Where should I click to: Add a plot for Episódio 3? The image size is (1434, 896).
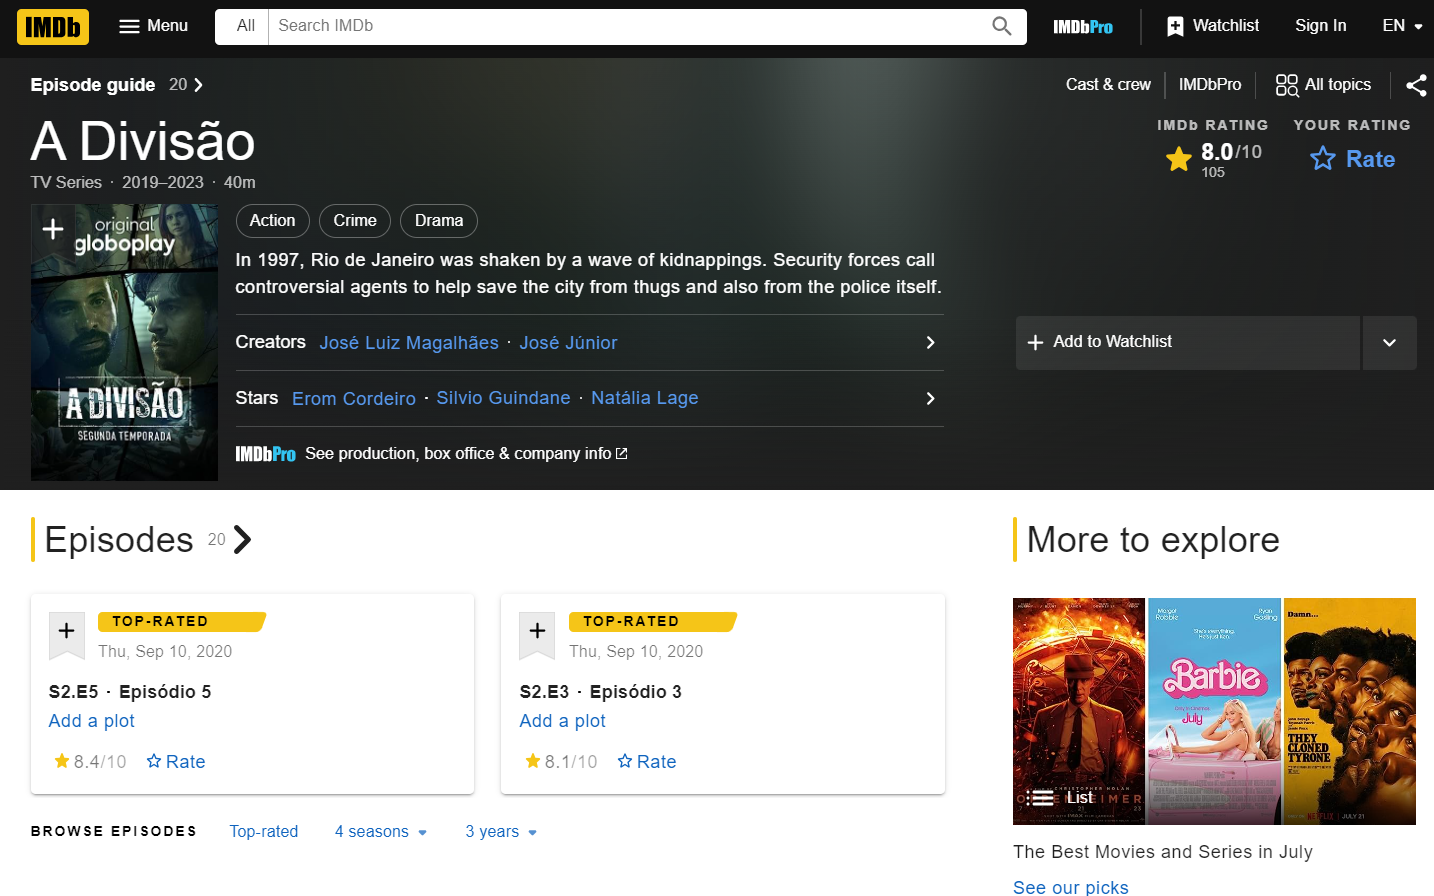coord(562,721)
